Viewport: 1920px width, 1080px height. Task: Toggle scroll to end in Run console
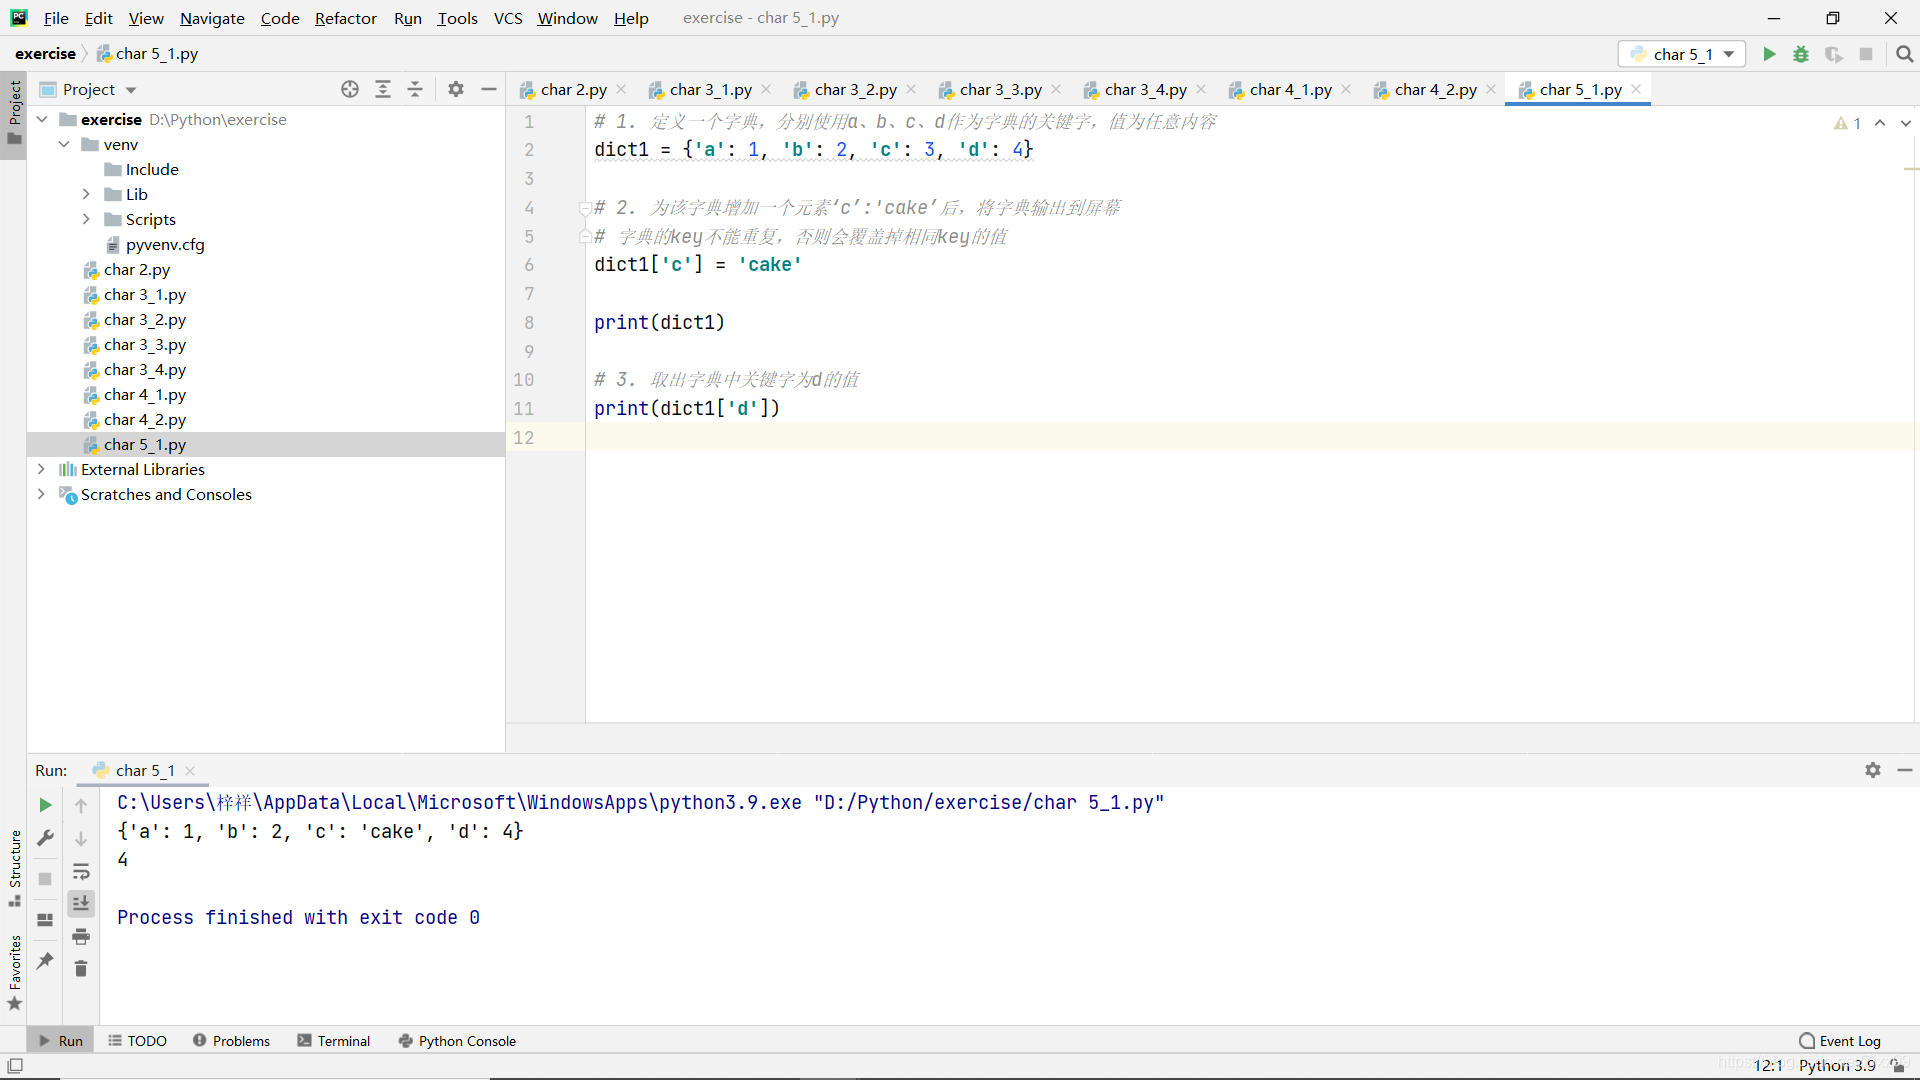(81, 904)
